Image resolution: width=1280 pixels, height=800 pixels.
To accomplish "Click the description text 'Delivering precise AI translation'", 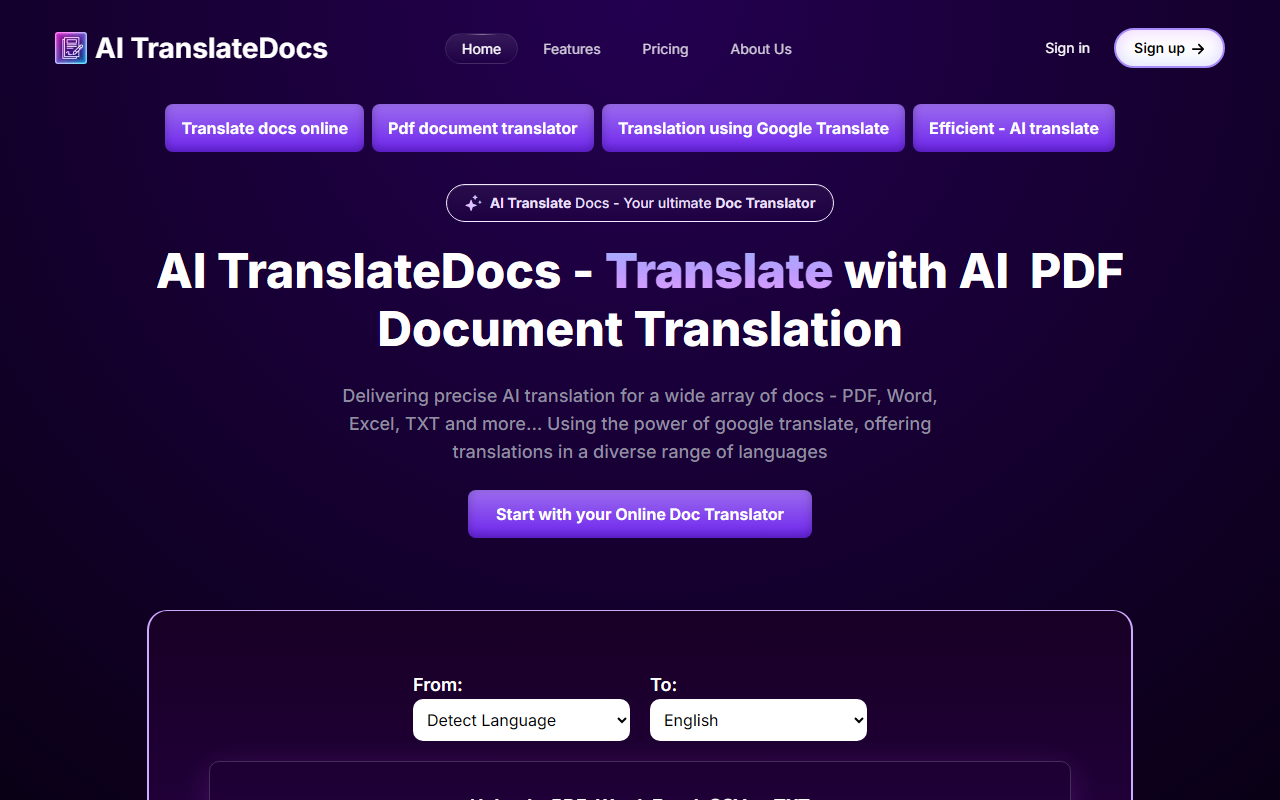I will [640, 424].
